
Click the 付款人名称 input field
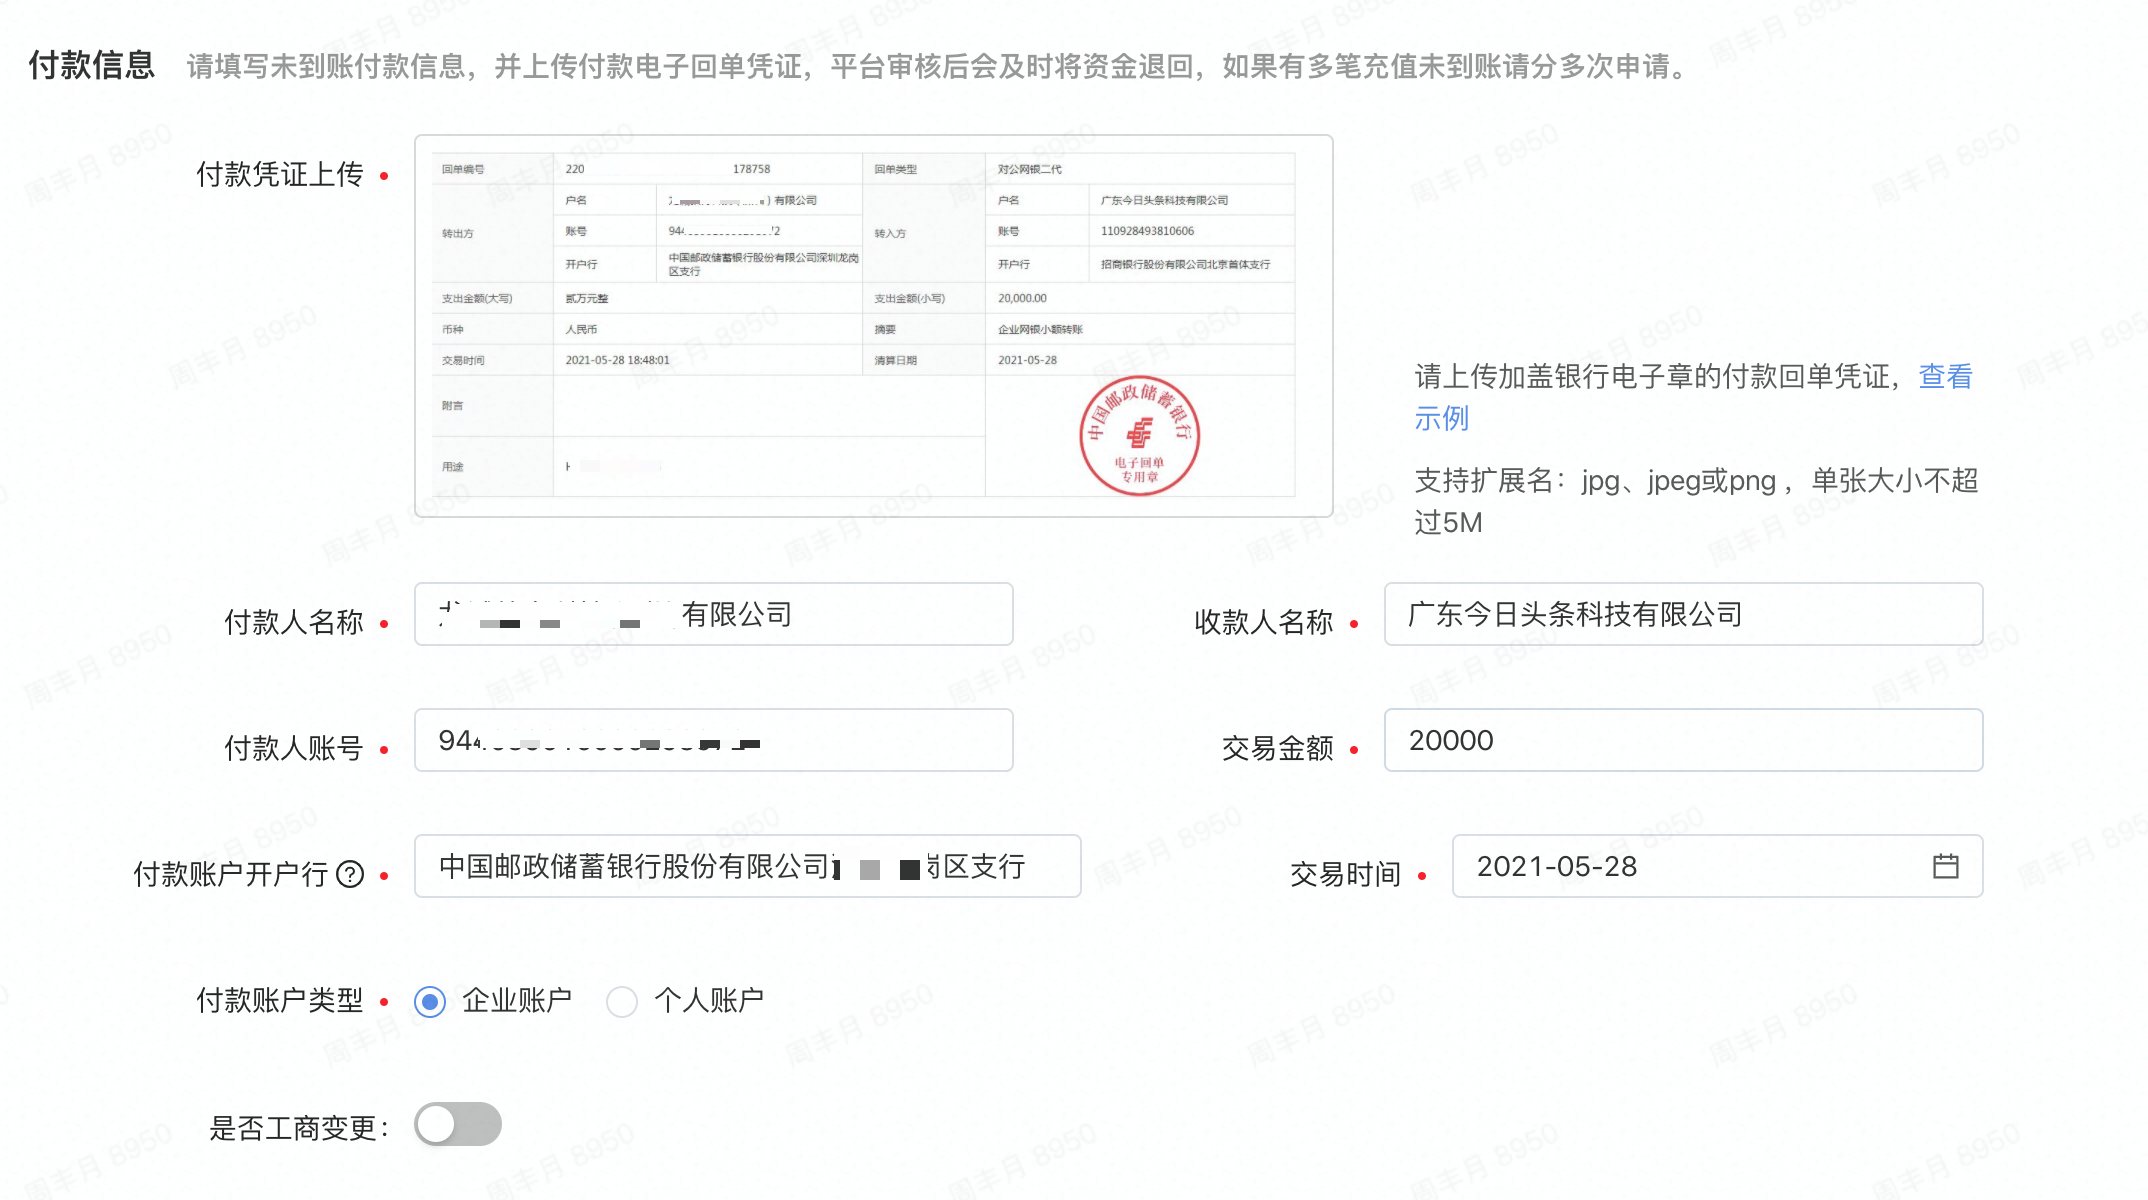coord(714,614)
